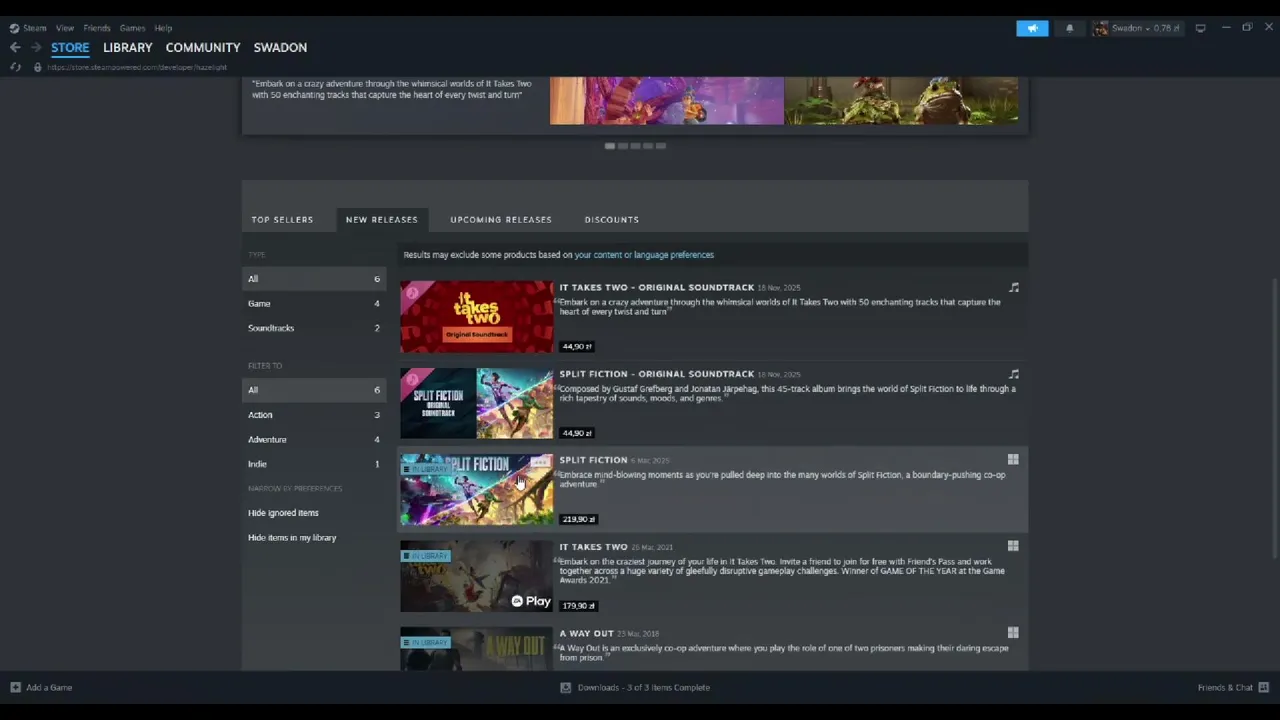
Task: Select the All filter under Filter To
Action: point(314,390)
